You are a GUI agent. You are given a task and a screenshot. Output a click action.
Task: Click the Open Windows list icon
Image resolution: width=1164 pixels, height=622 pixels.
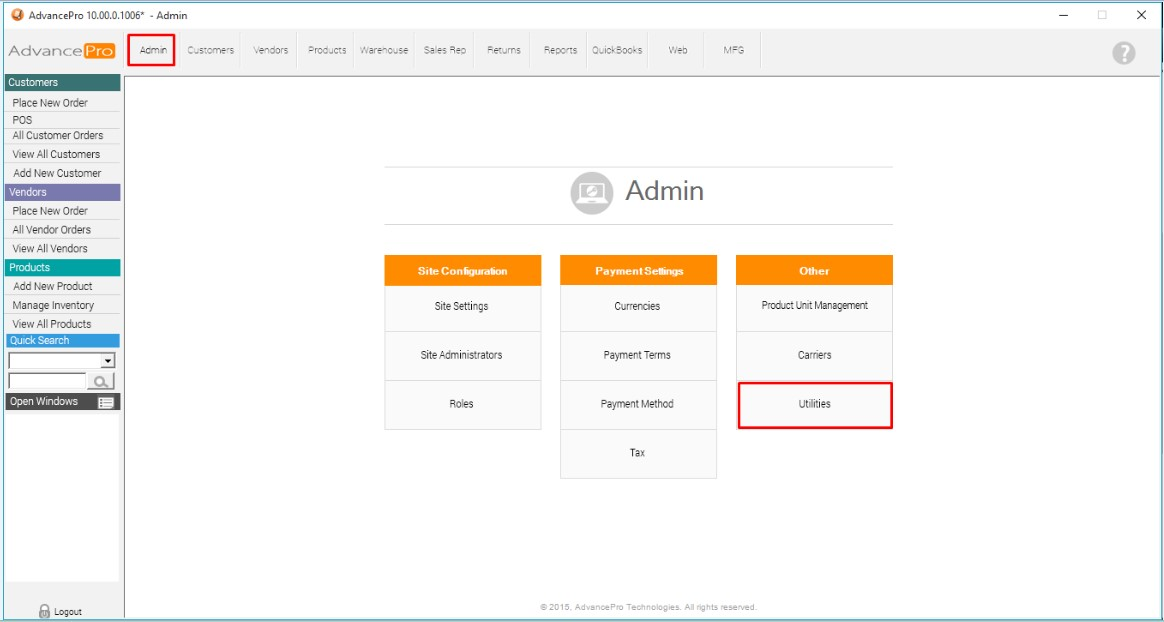(x=106, y=402)
